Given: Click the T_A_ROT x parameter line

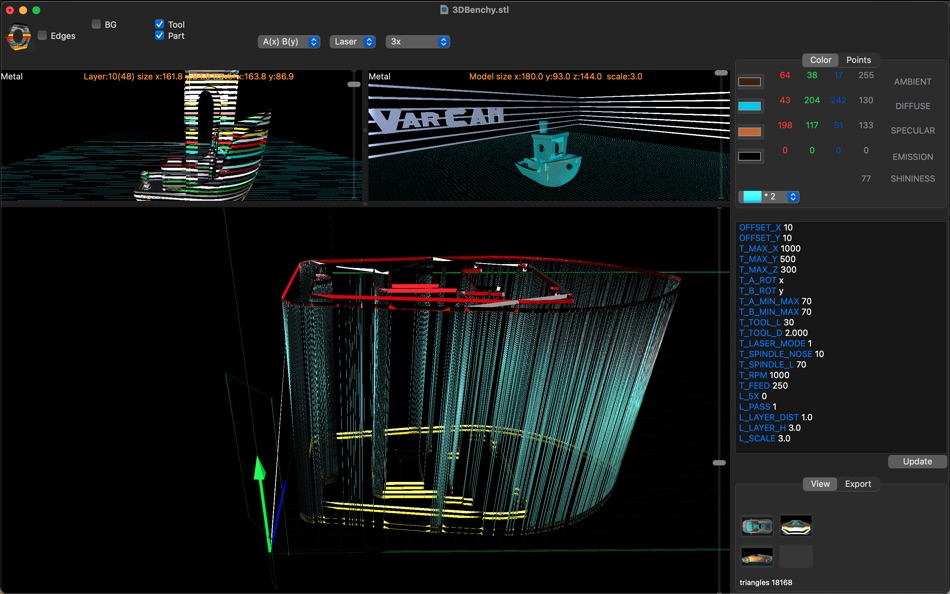Looking at the screenshot, I should (x=761, y=280).
